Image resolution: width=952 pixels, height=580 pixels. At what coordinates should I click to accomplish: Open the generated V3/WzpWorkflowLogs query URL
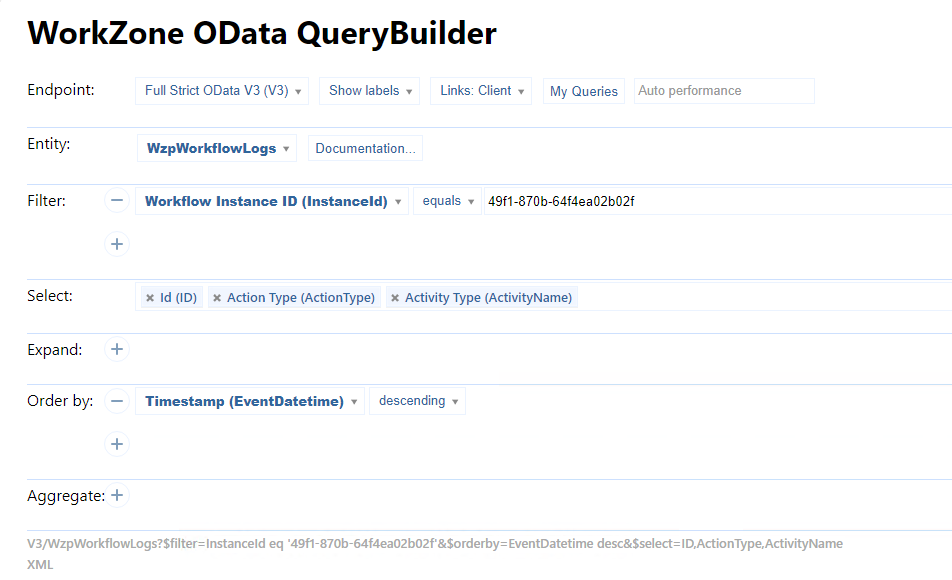[434, 544]
